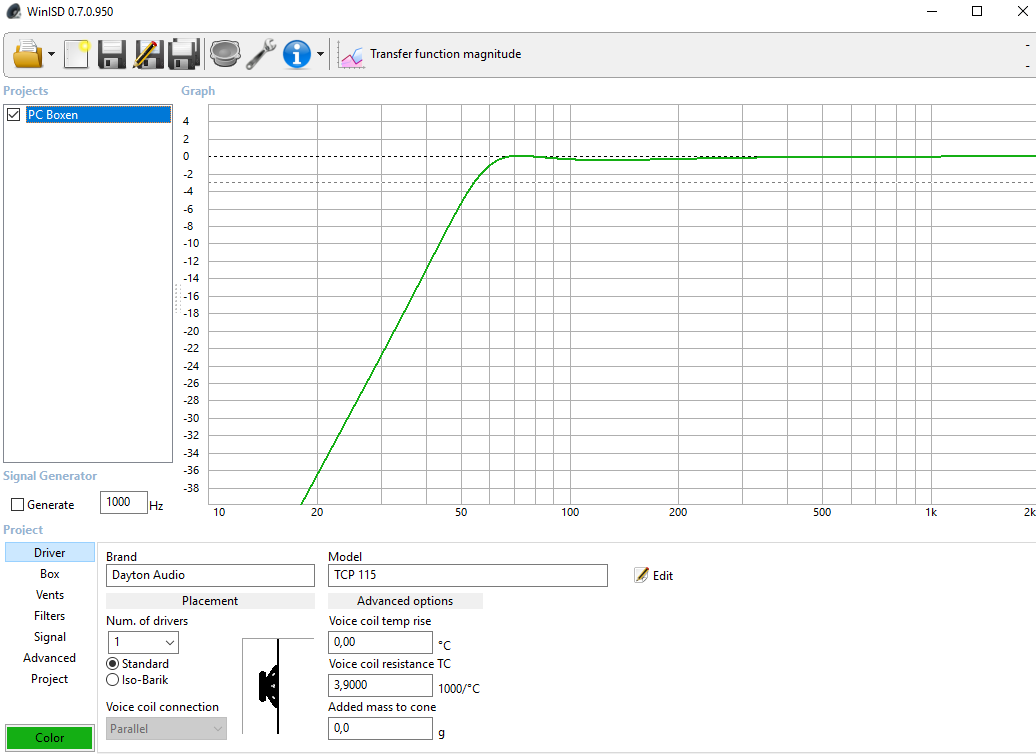
Task: Open the Transfer function magnitude graph selector
Action: point(429,54)
